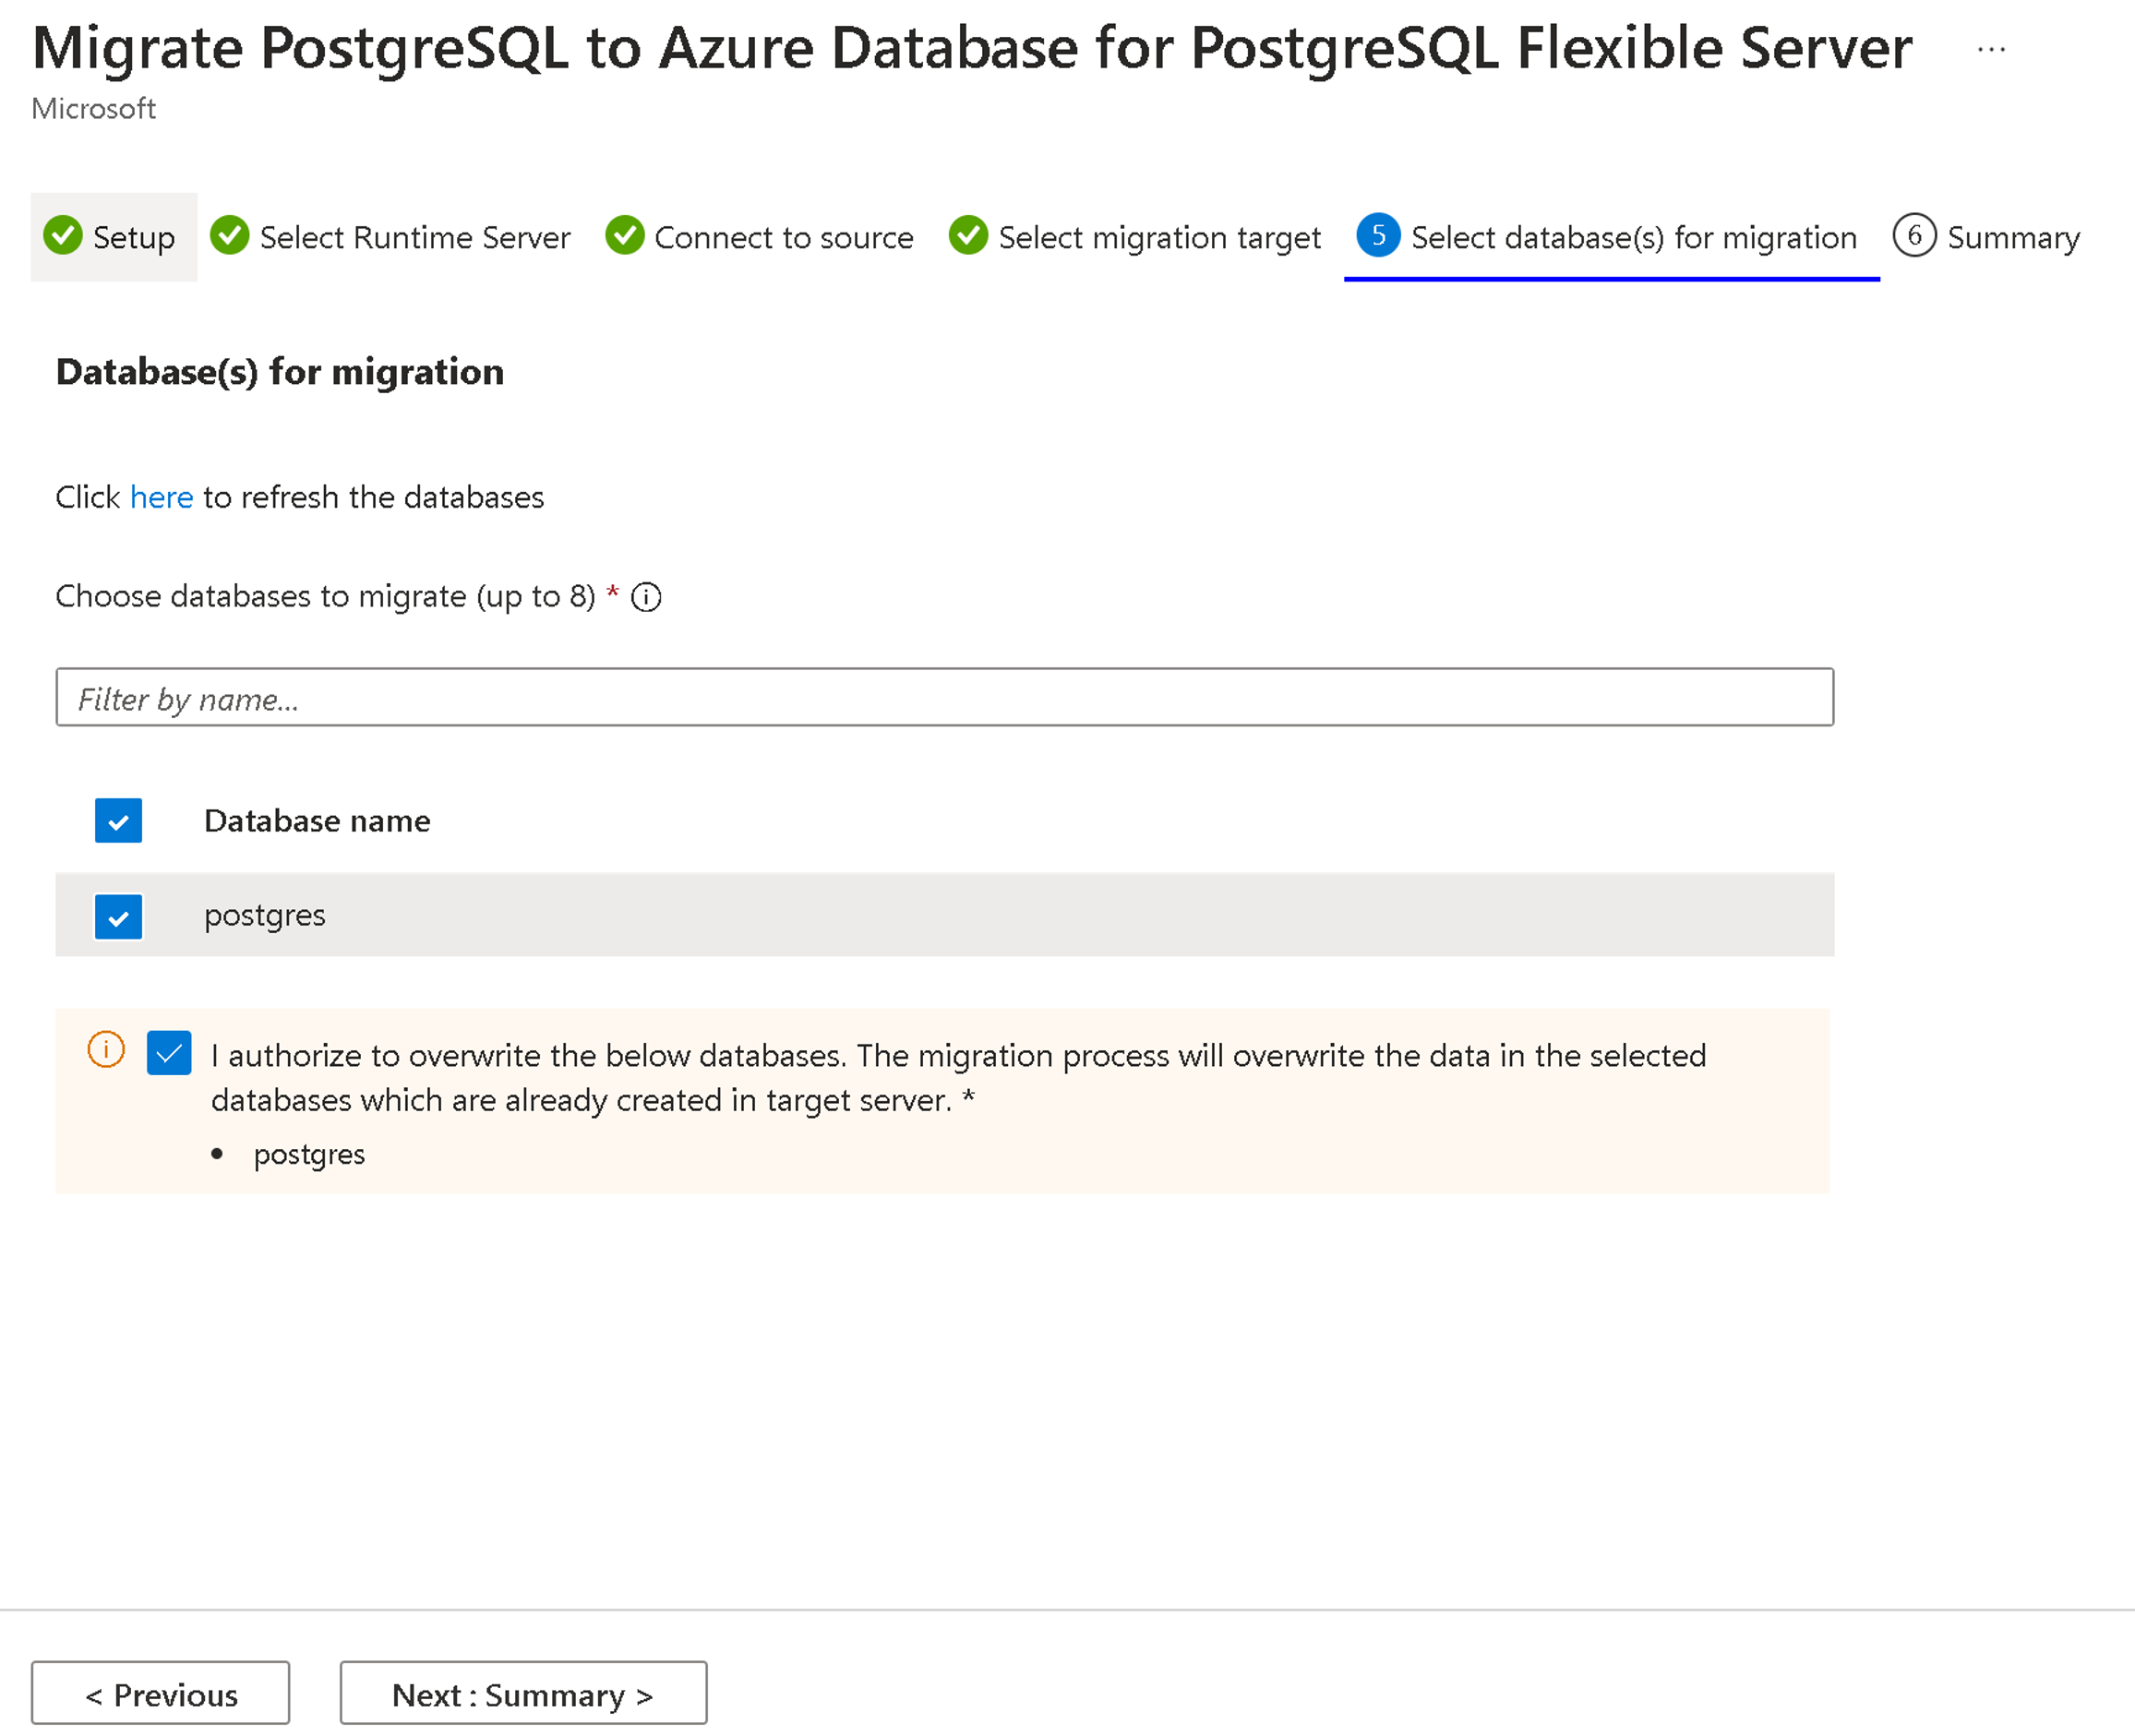
Task: Toggle the postgres database checkbox
Action: [119, 916]
